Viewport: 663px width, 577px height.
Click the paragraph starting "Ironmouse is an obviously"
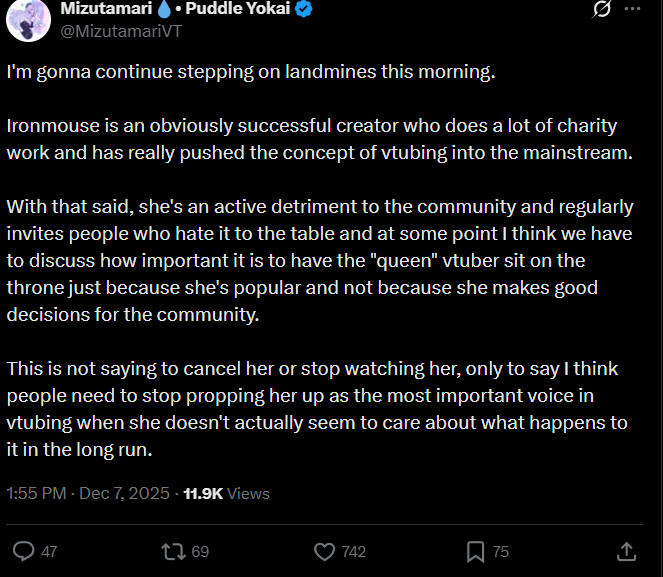click(x=311, y=139)
